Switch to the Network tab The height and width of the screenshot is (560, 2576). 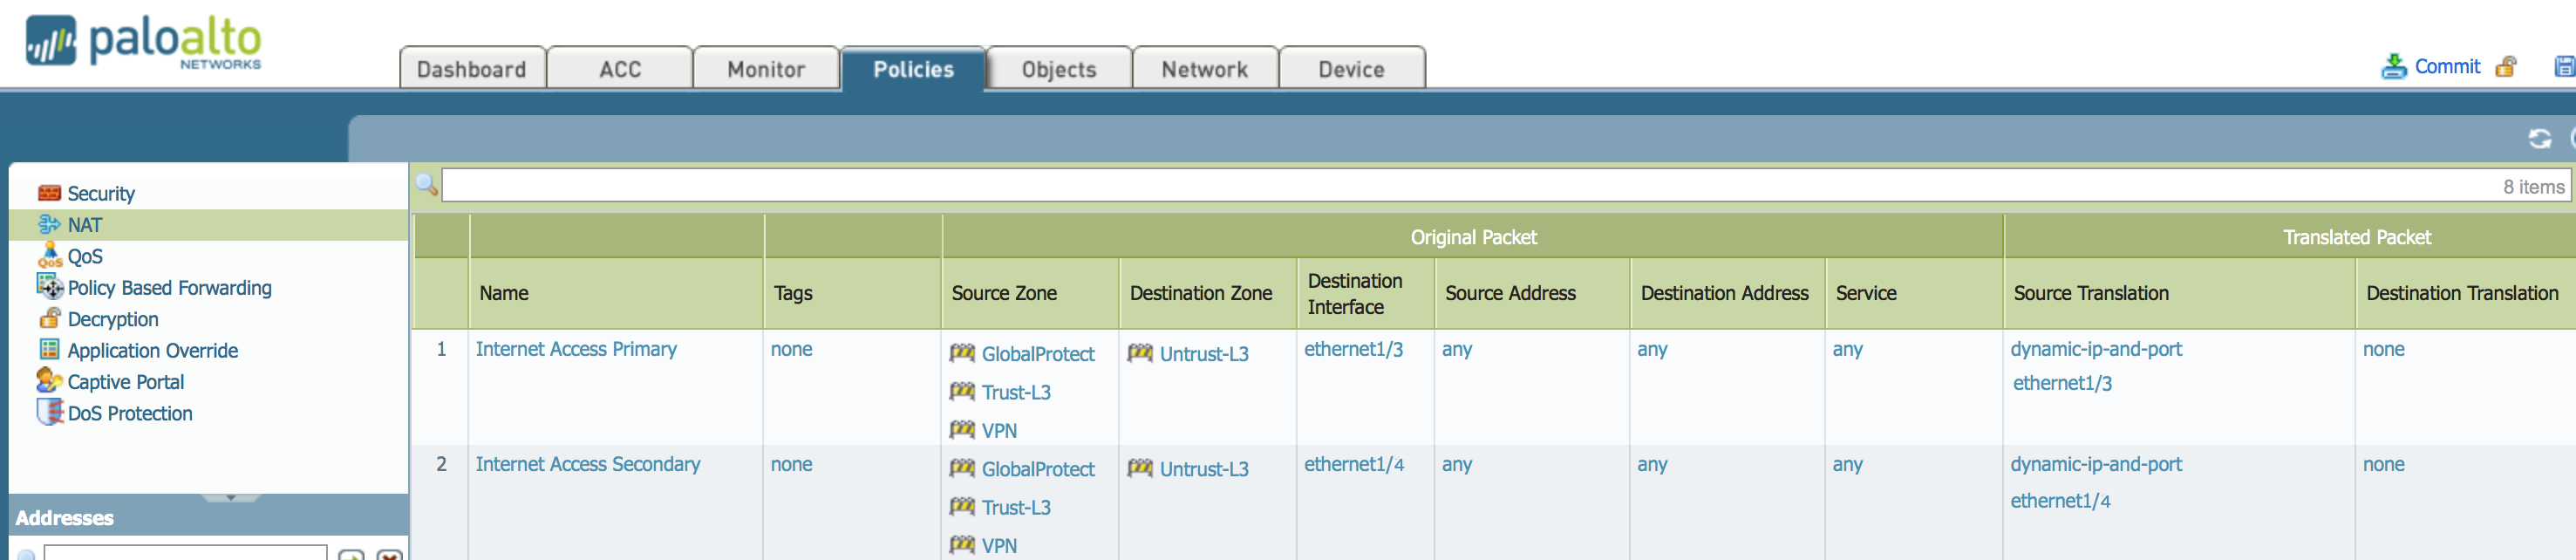click(1204, 69)
